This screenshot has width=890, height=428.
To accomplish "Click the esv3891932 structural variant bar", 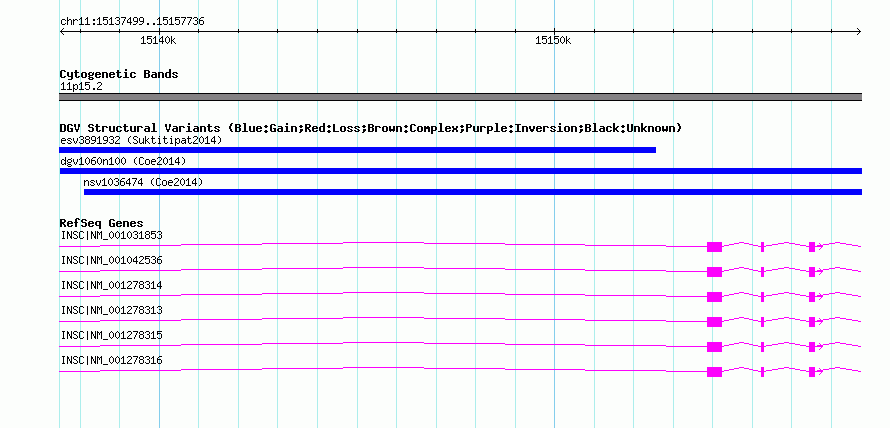I will pos(358,150).
